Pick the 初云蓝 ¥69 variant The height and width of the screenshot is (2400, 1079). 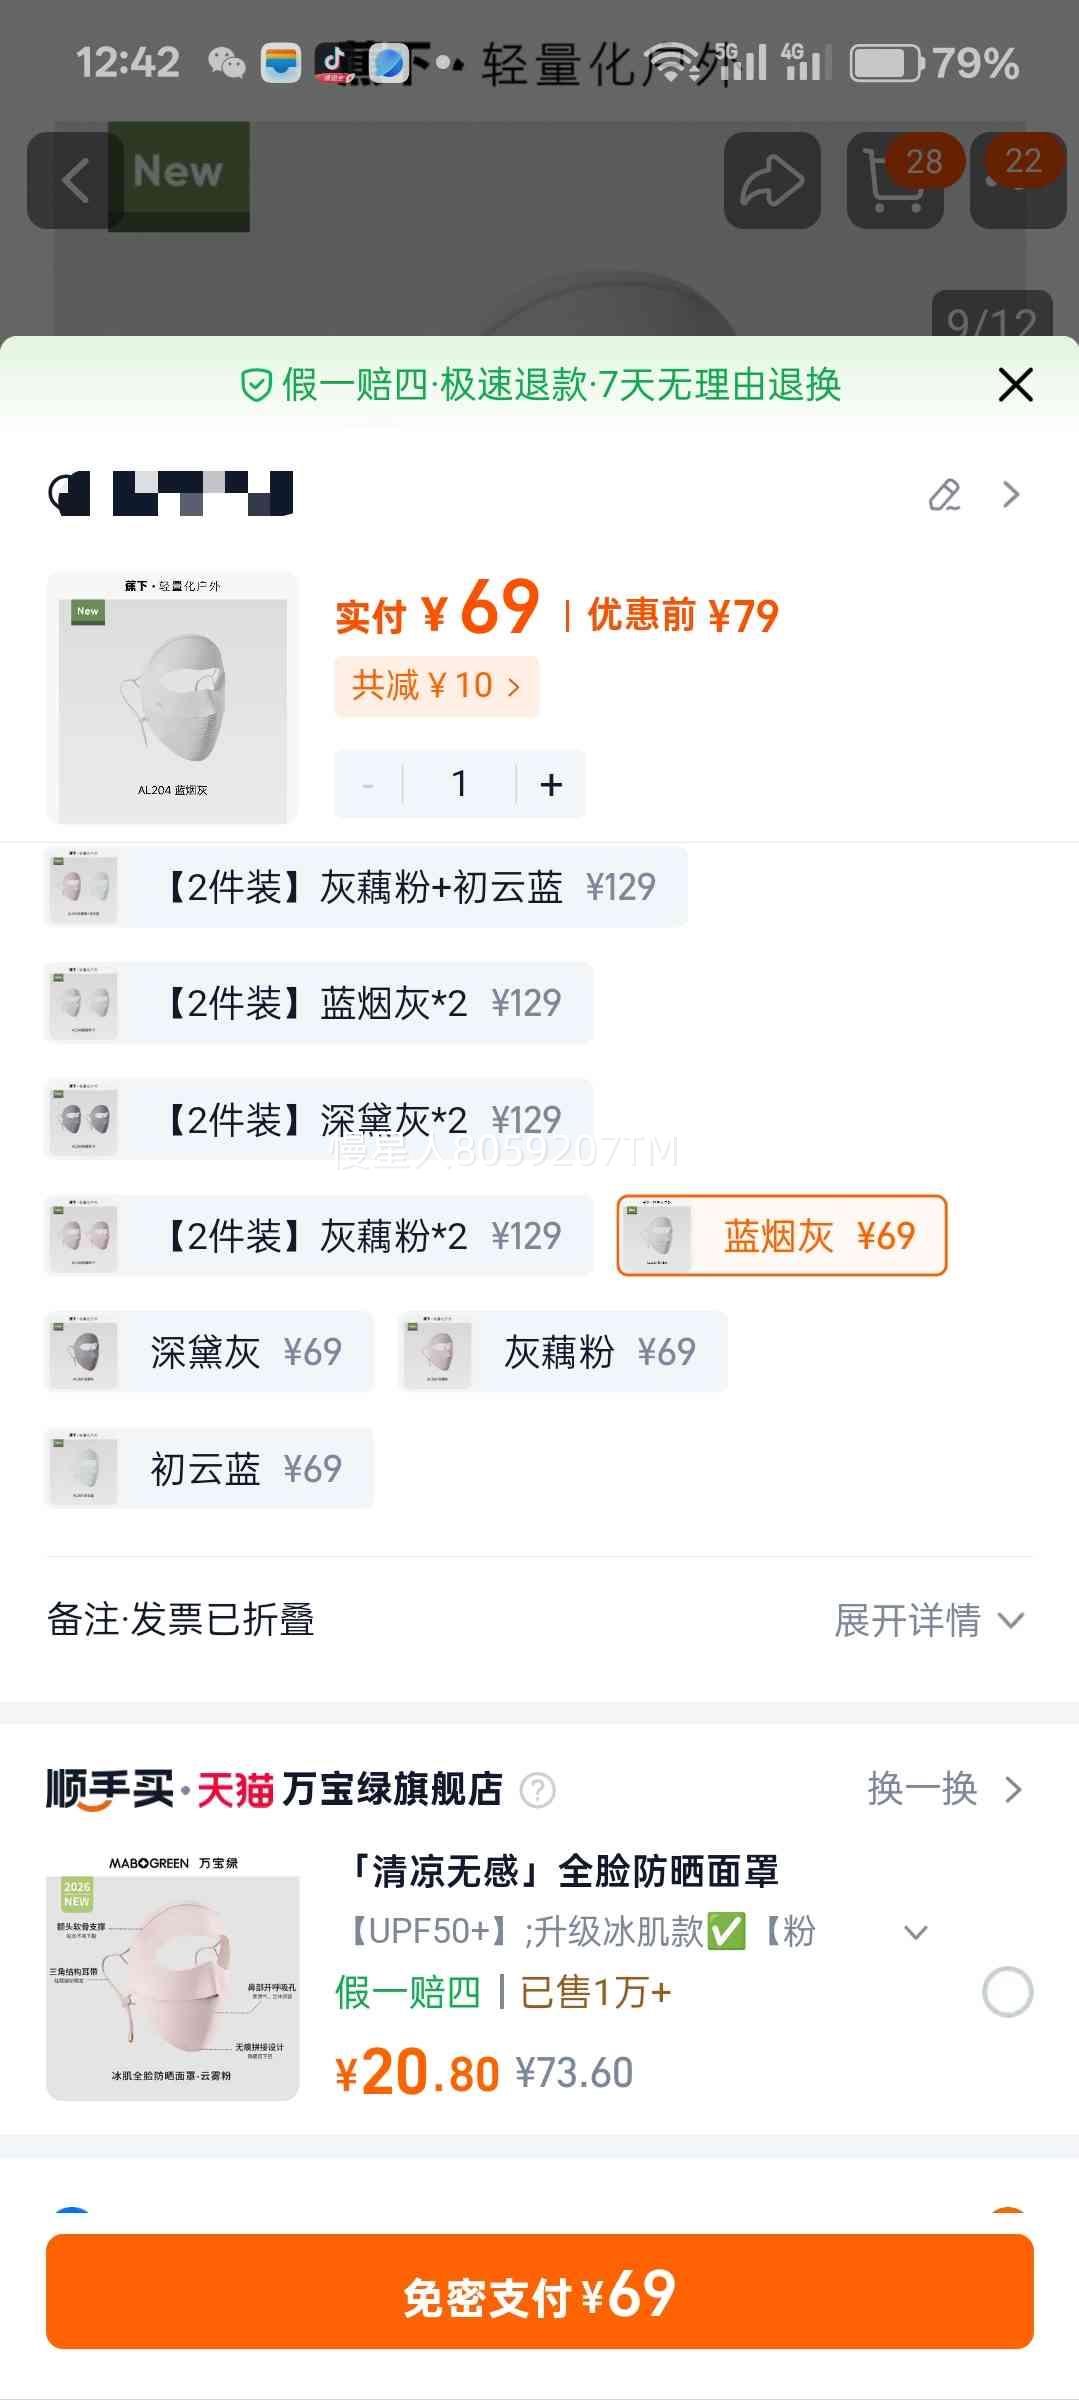click(209, 1468)
